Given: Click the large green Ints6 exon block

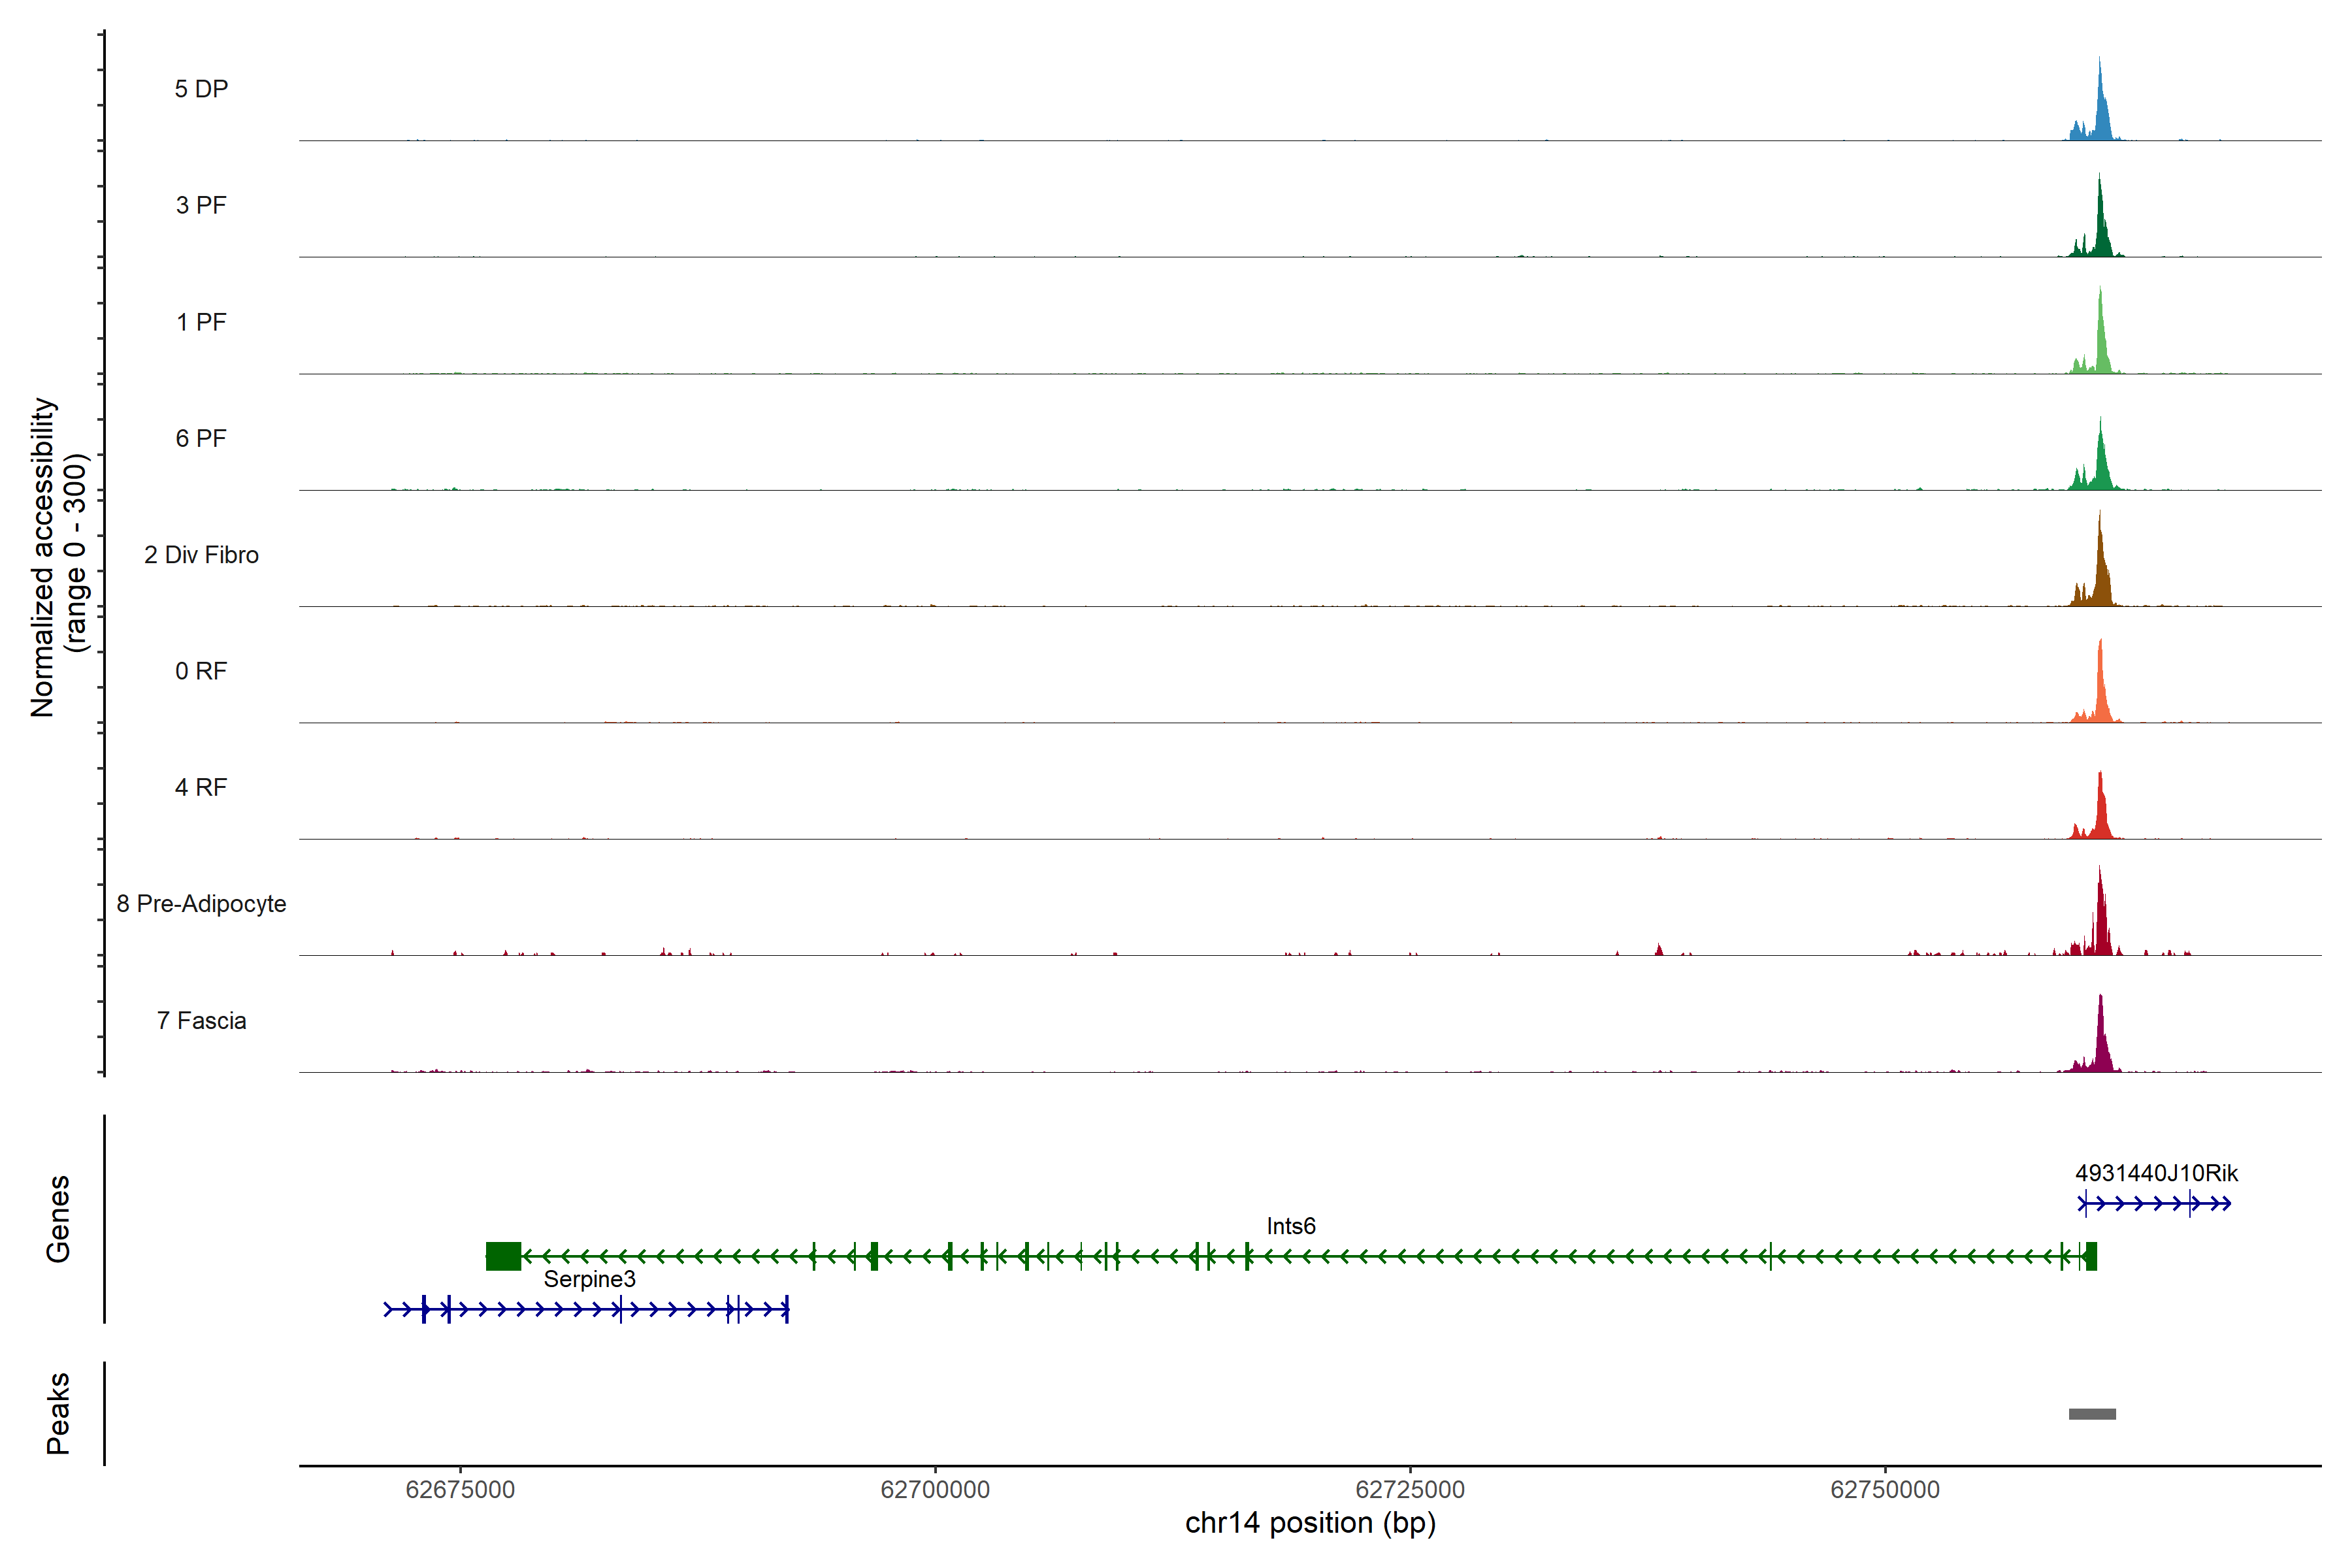Looking at the screenshot, I should click(503, 1256).
